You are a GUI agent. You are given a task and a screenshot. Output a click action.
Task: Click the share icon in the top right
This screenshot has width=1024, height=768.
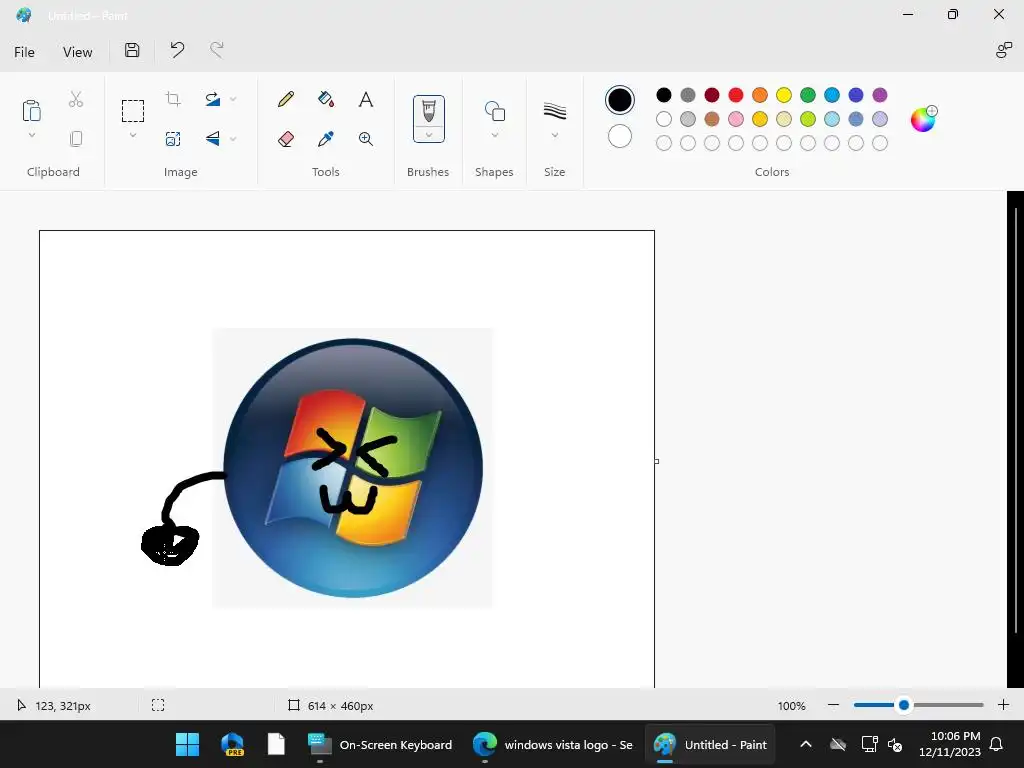1003,50
